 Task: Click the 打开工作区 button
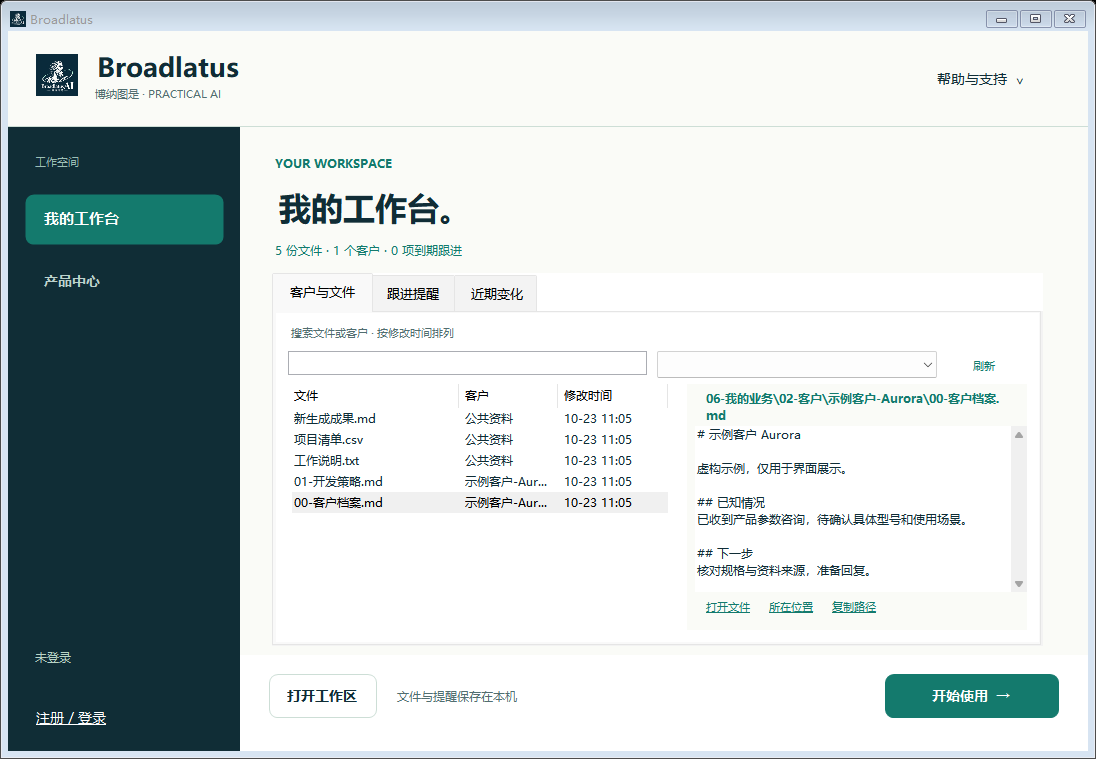pyautogui.click(x=322, y=695)
